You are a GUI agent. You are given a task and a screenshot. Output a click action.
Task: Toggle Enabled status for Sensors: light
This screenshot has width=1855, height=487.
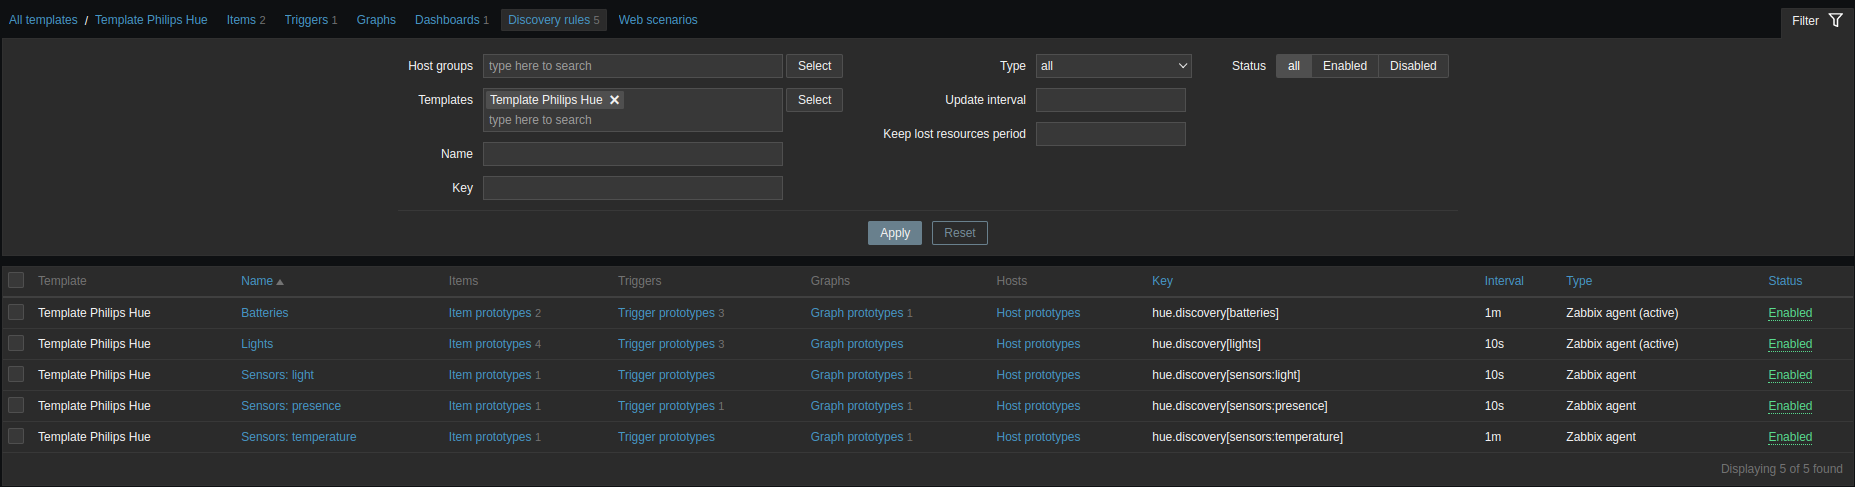point(1790,375)
